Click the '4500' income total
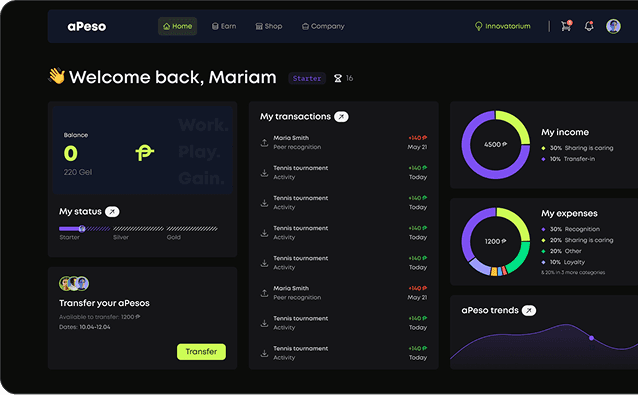The width and height of the screenshot is (638, 395). [x=495, y=144]
